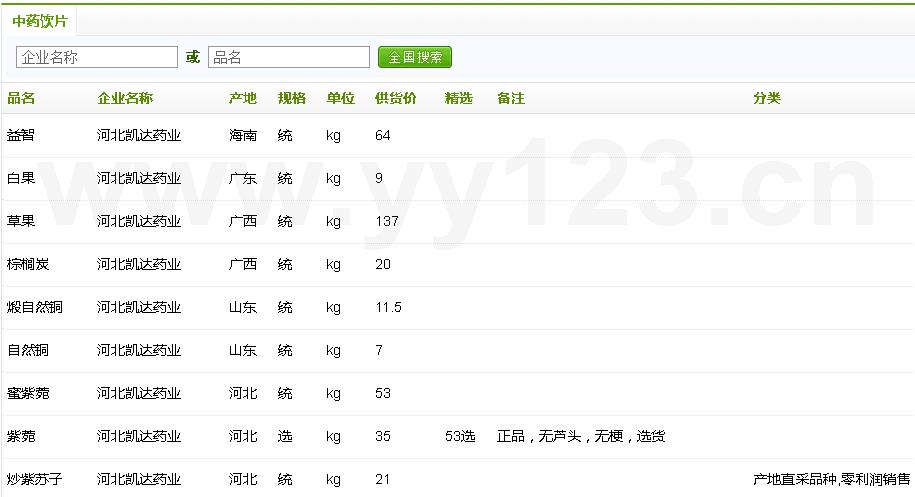
Task: Select the 白果 product name
Action: [21, 178]
